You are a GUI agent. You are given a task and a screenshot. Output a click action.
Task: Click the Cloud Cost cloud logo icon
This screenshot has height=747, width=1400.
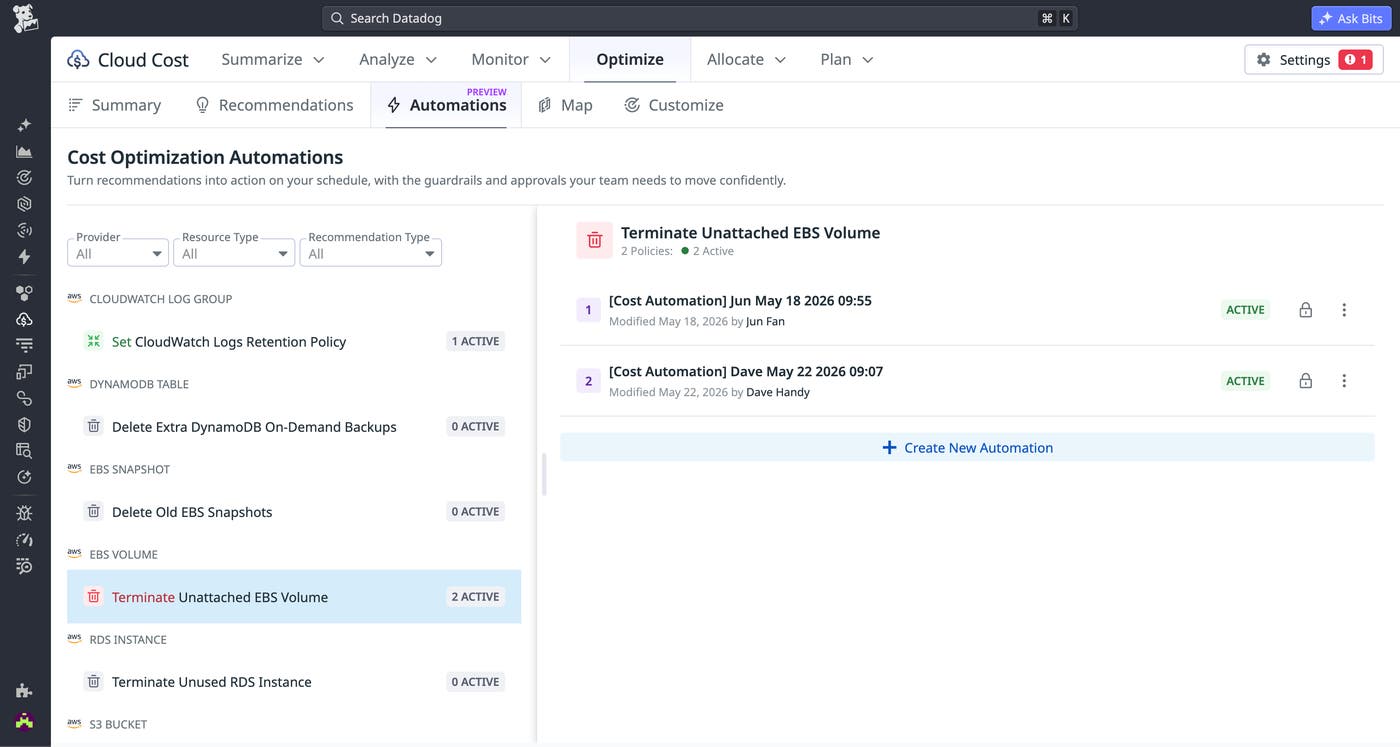click(x=78, y=60)
